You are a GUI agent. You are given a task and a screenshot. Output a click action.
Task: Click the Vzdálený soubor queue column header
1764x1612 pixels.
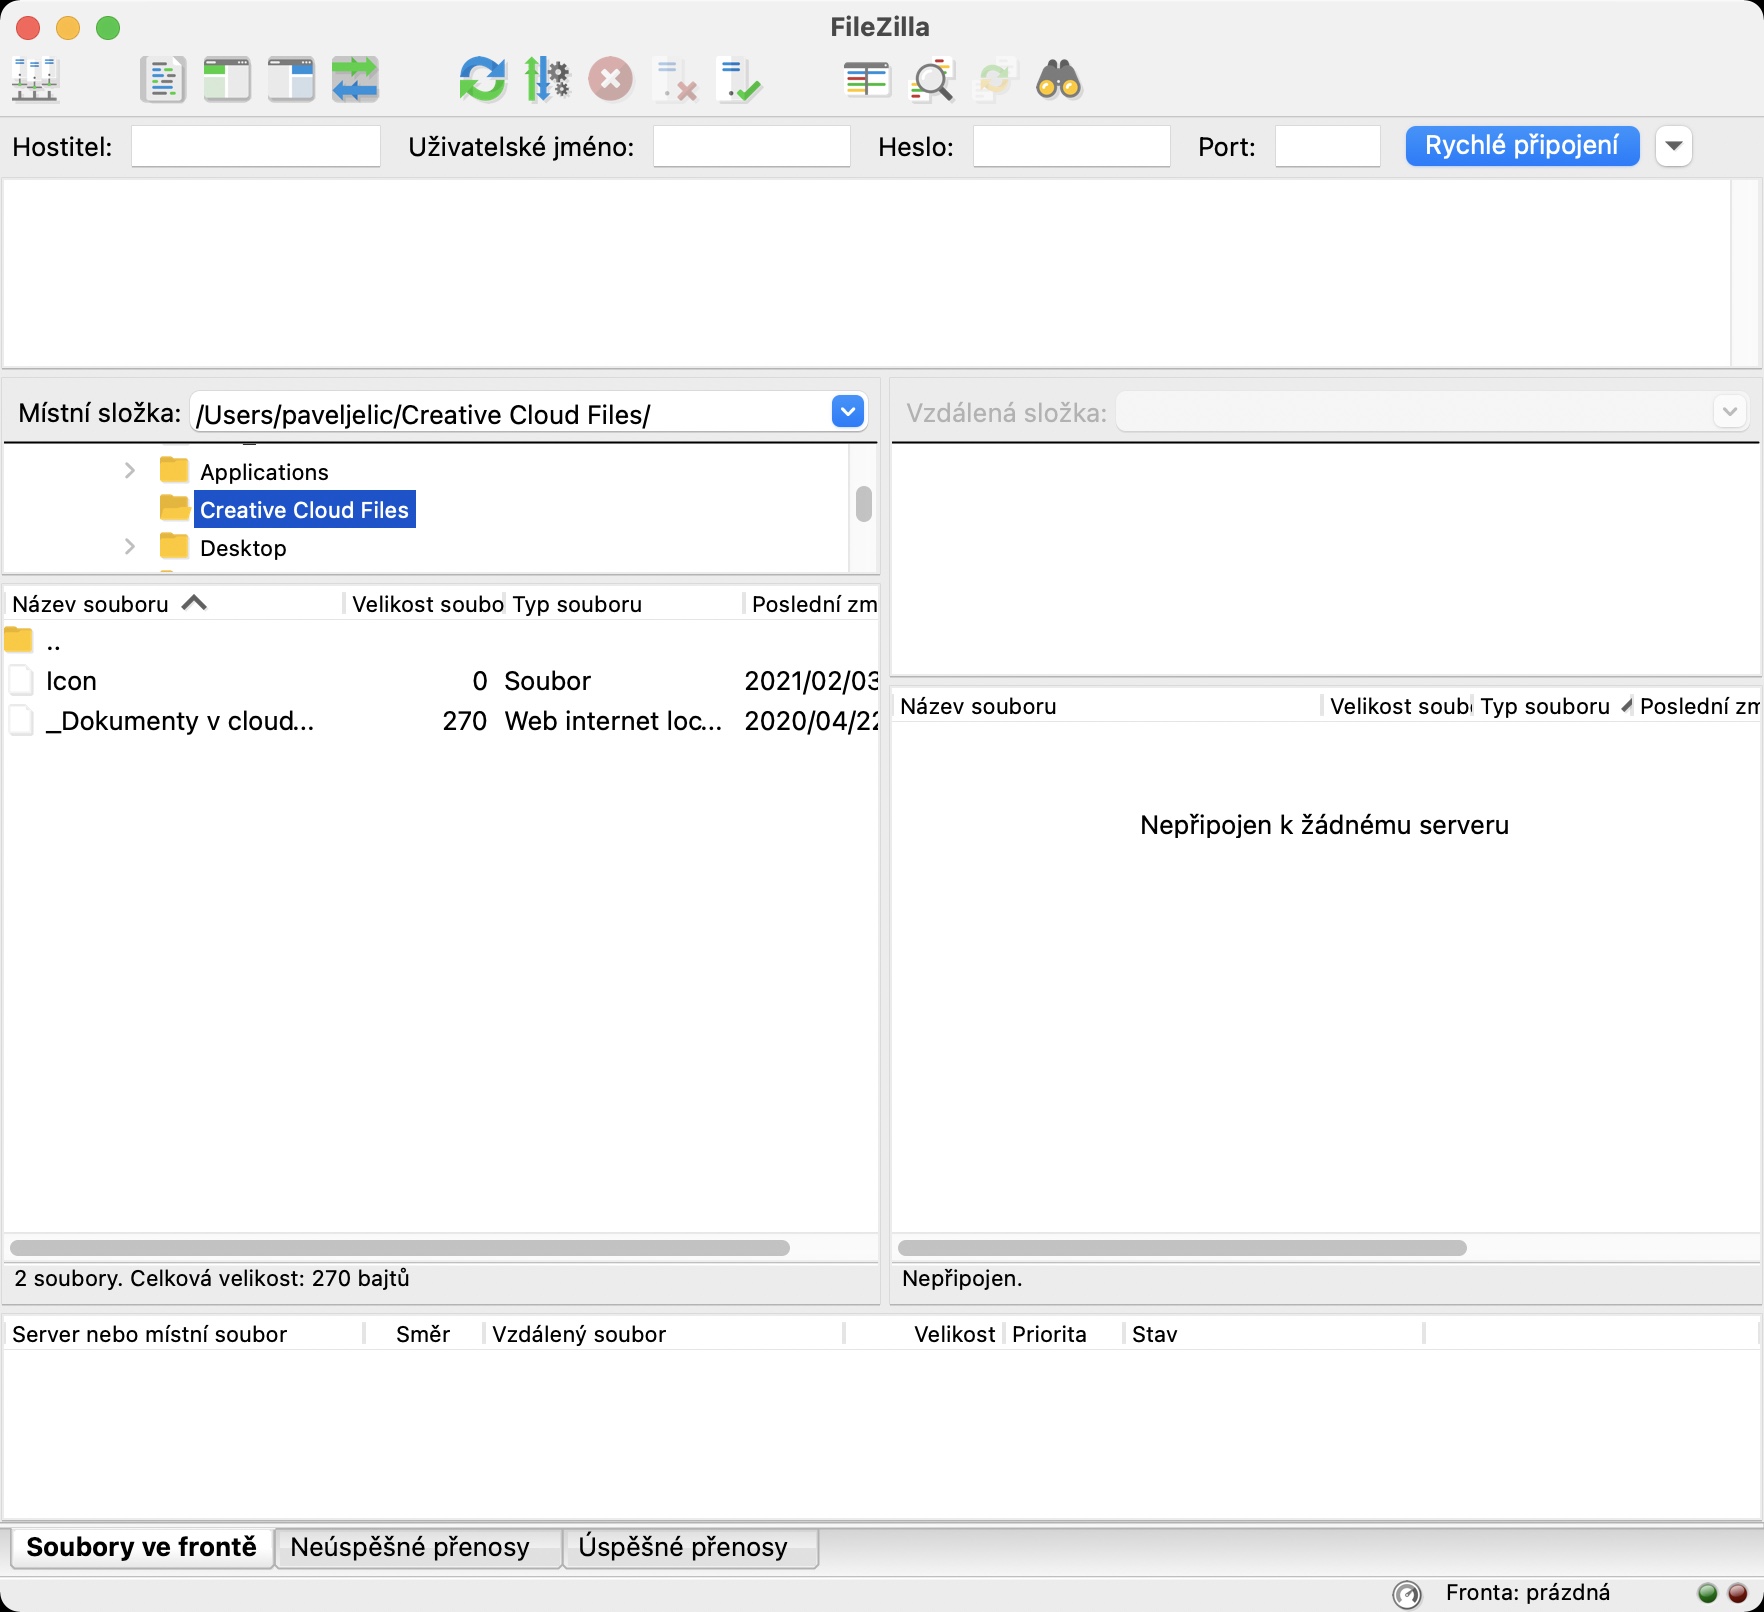665,1334
